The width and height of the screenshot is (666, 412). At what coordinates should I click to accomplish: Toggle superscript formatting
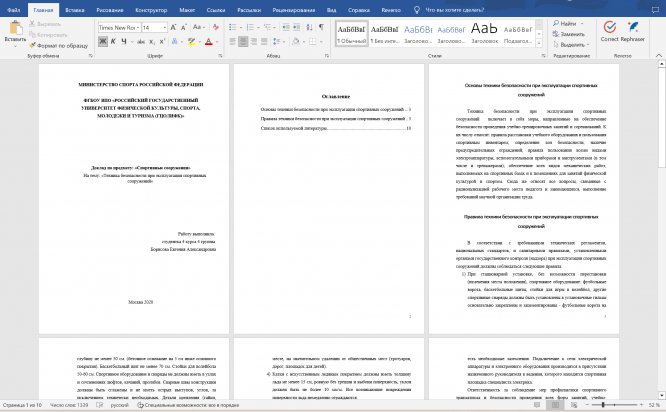(162, 42)
